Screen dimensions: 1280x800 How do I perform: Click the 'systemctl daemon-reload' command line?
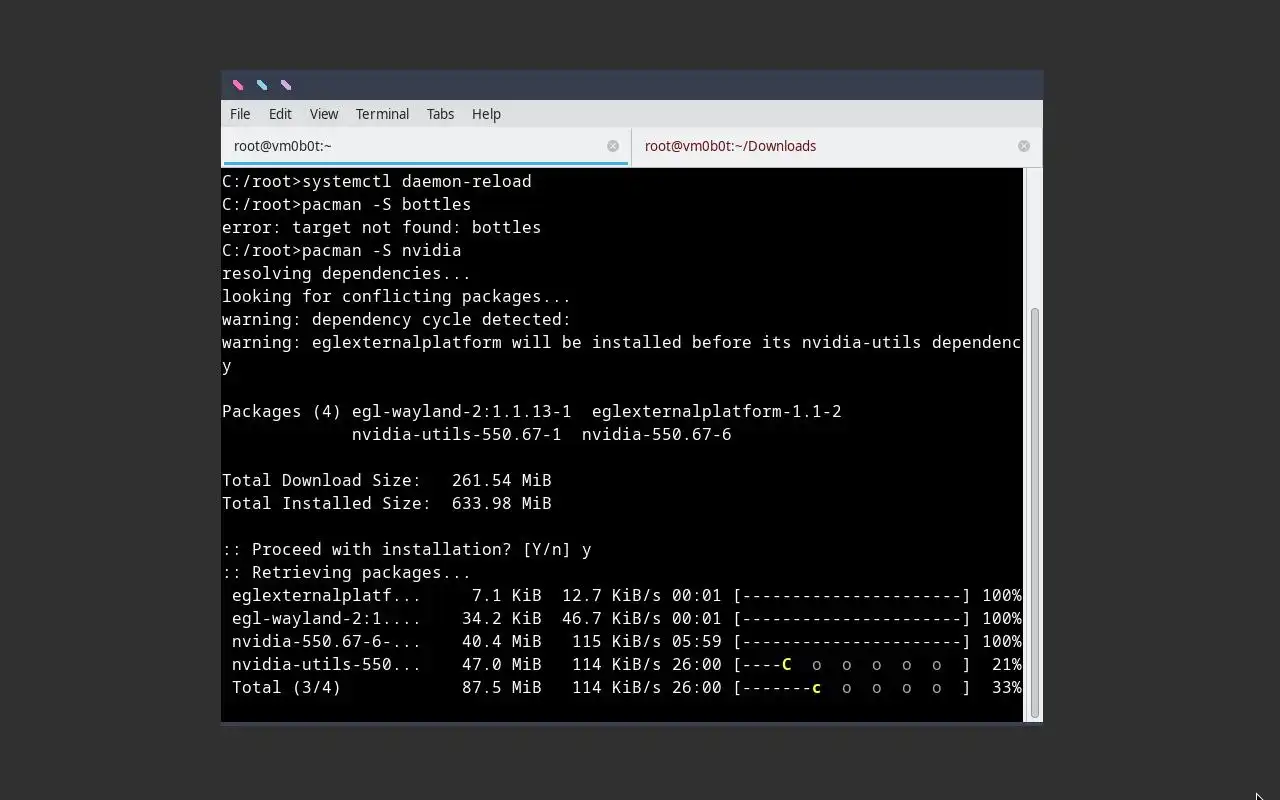coord(377,182)
